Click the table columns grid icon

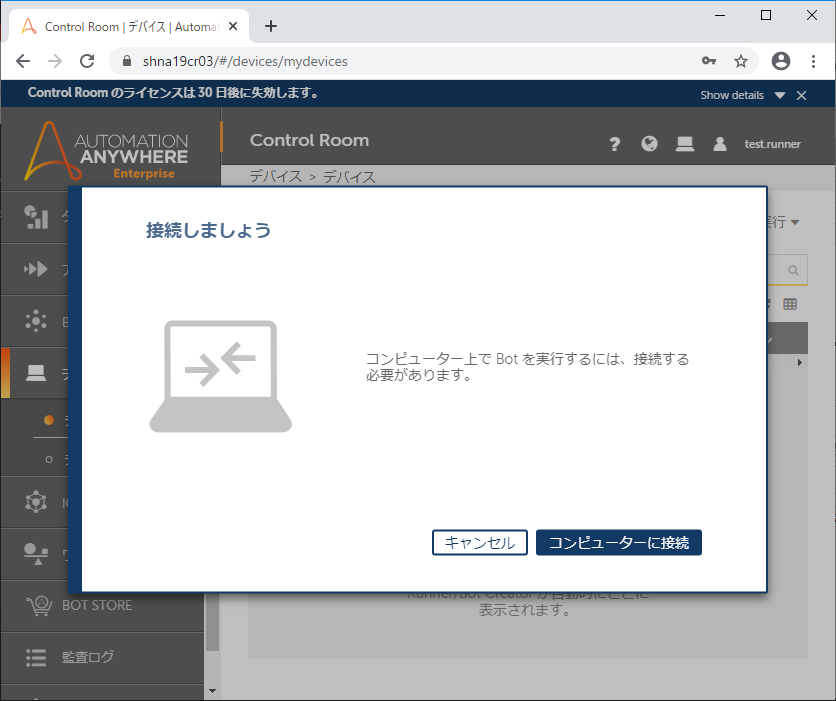[x=790, y=304]
